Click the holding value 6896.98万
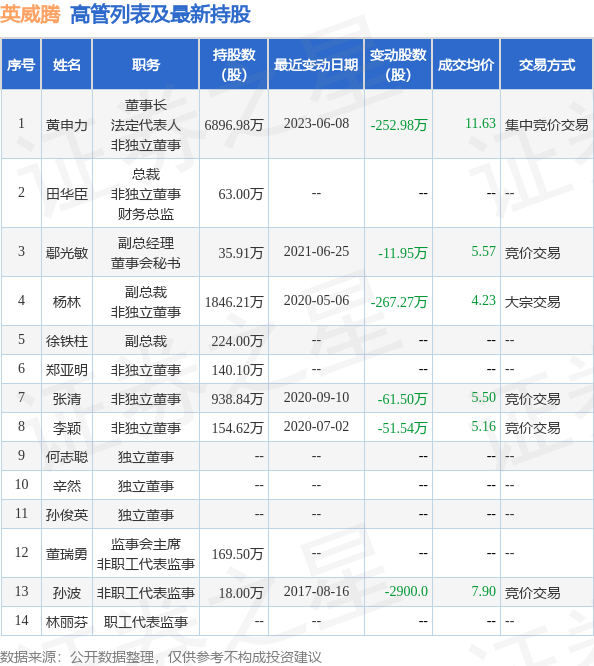Image resolution: width=594 pixels, height=666 pixels. pyautogui.click(x=234, y=125)
